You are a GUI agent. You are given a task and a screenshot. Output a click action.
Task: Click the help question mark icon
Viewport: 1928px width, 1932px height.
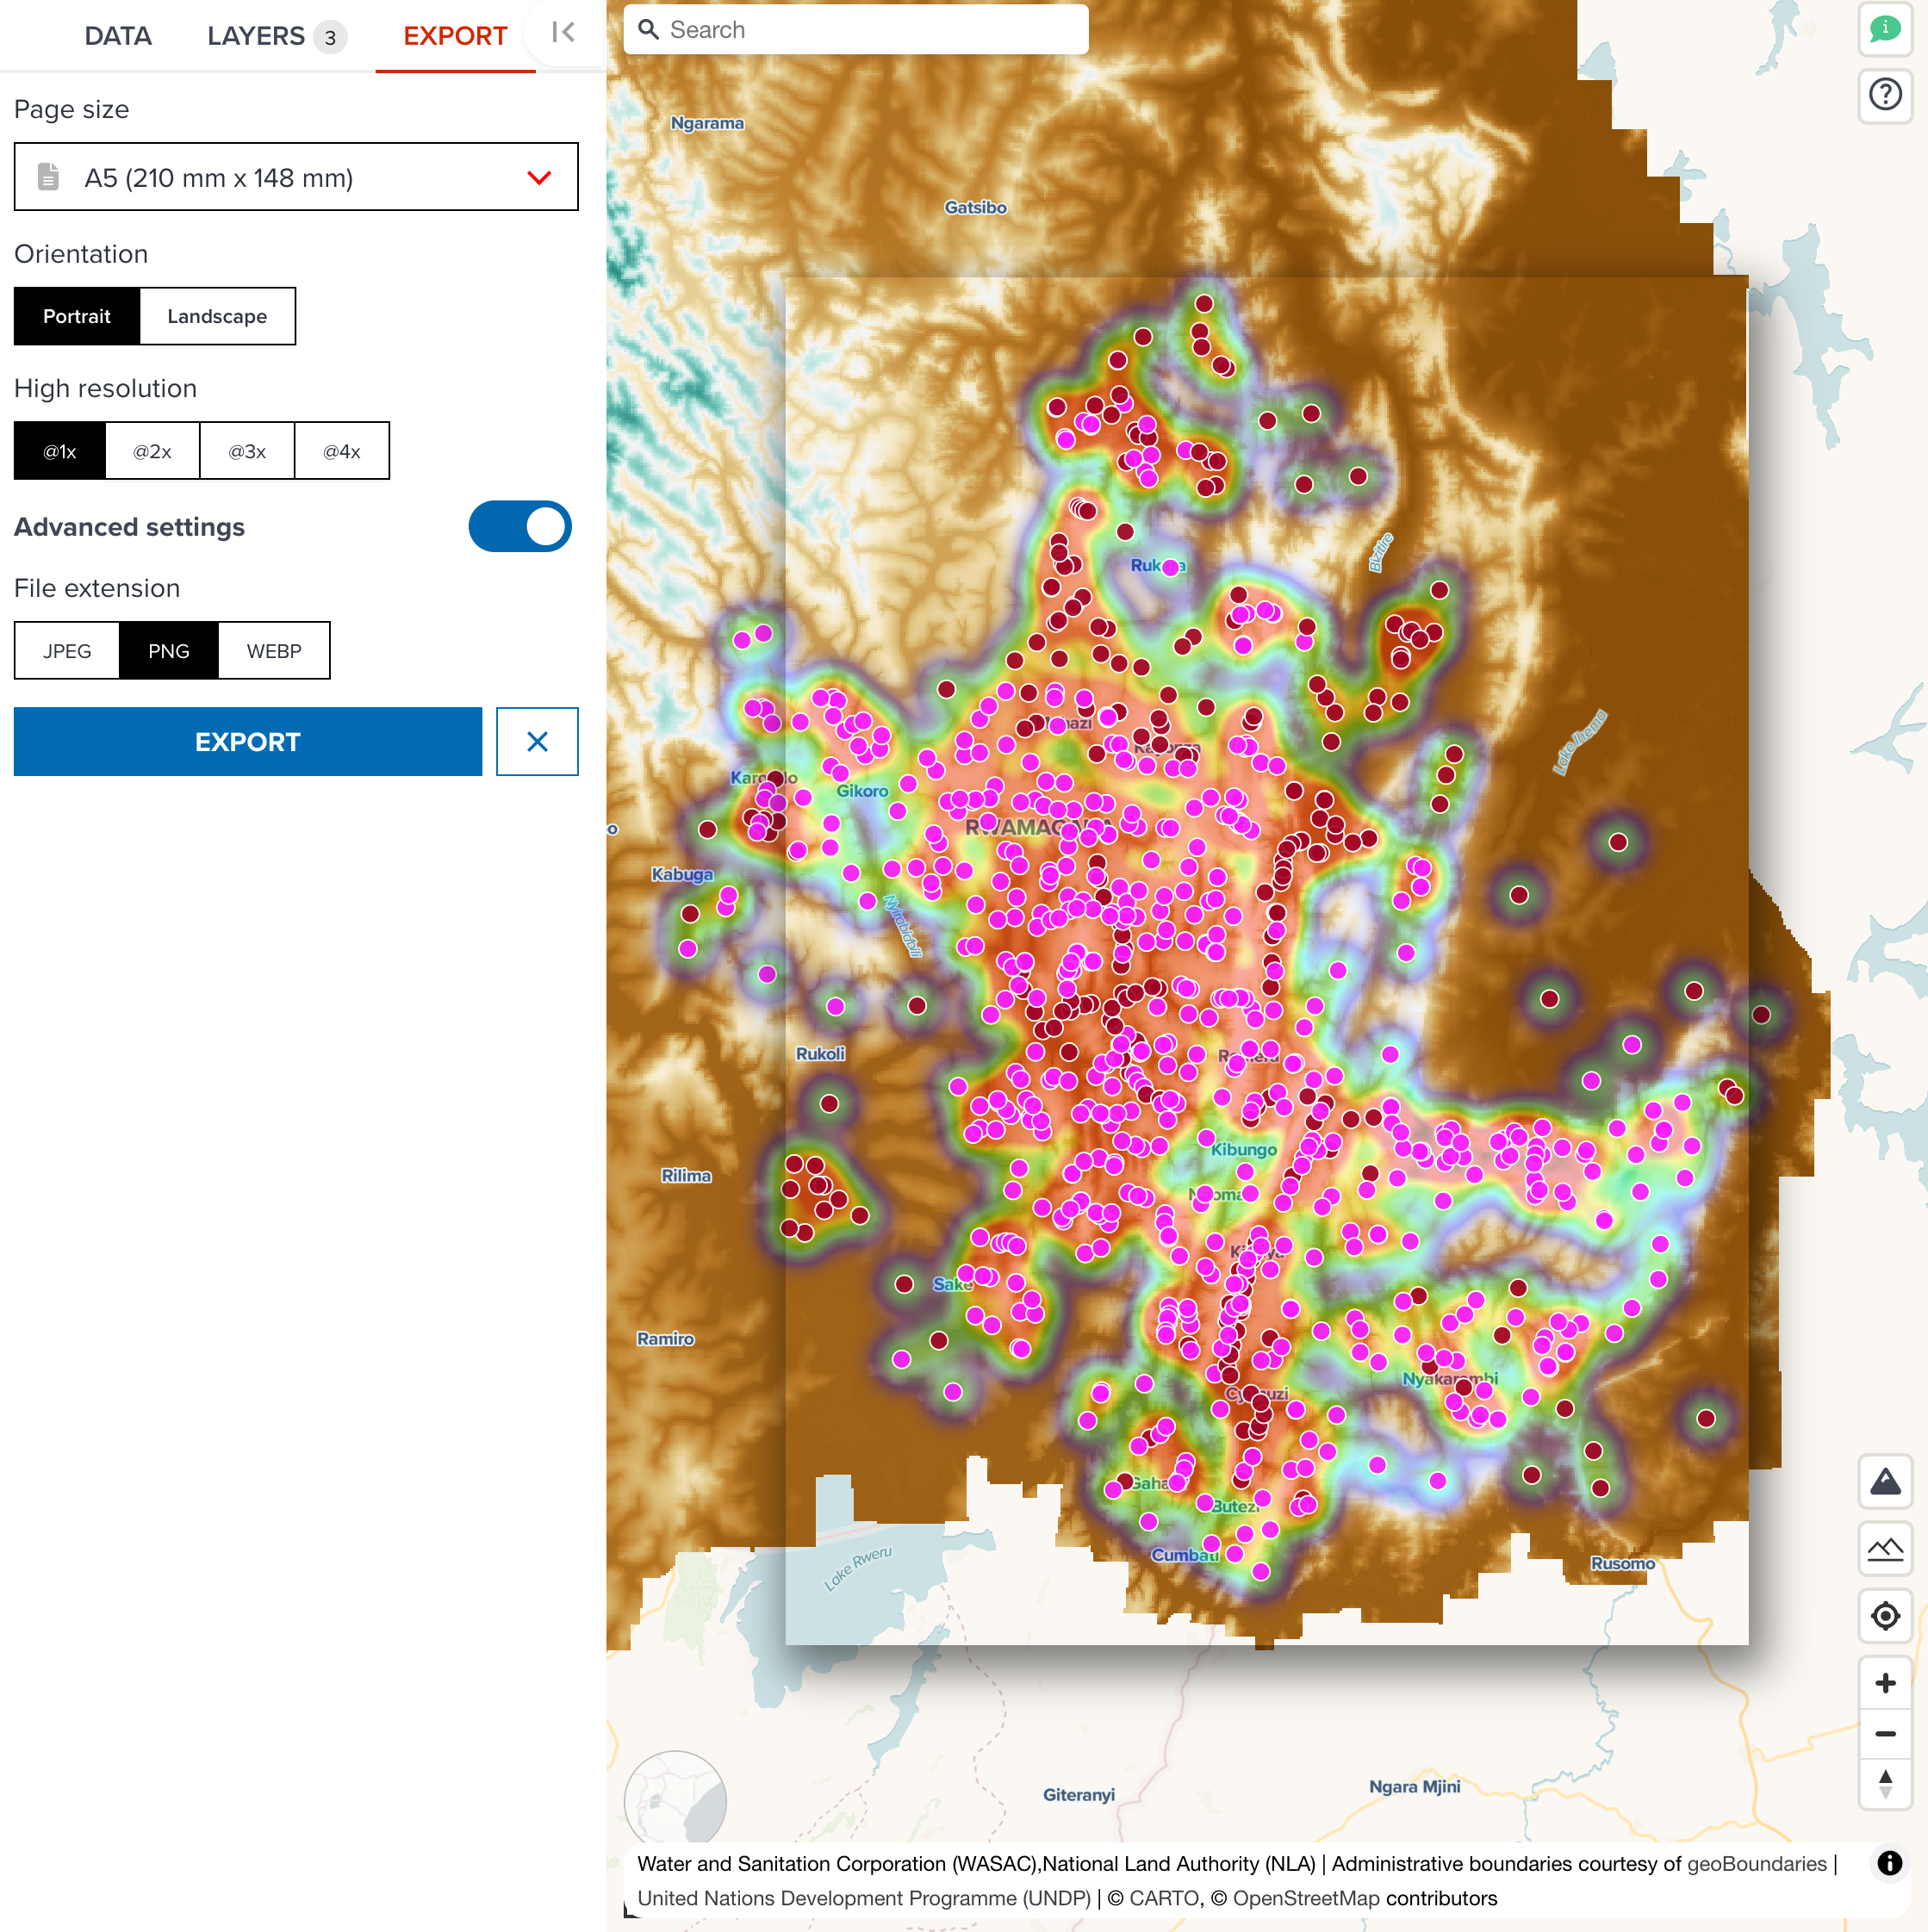point(1886,95)
